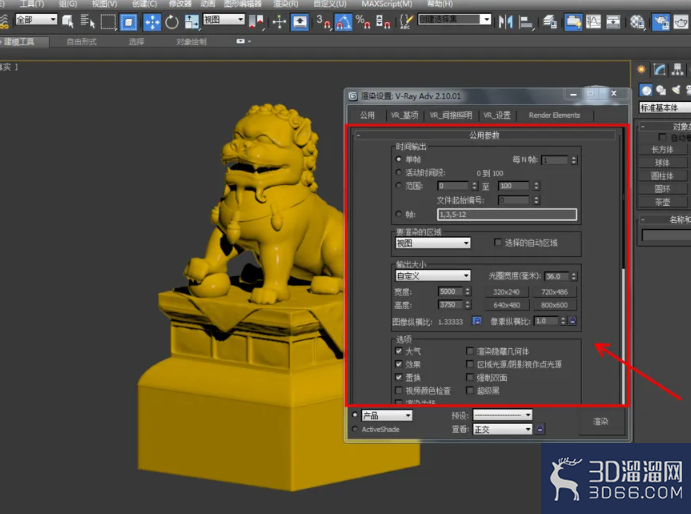Switch to the VR_设置 tab
This screenshot has width=691, height=514.
tap(497, 115)
